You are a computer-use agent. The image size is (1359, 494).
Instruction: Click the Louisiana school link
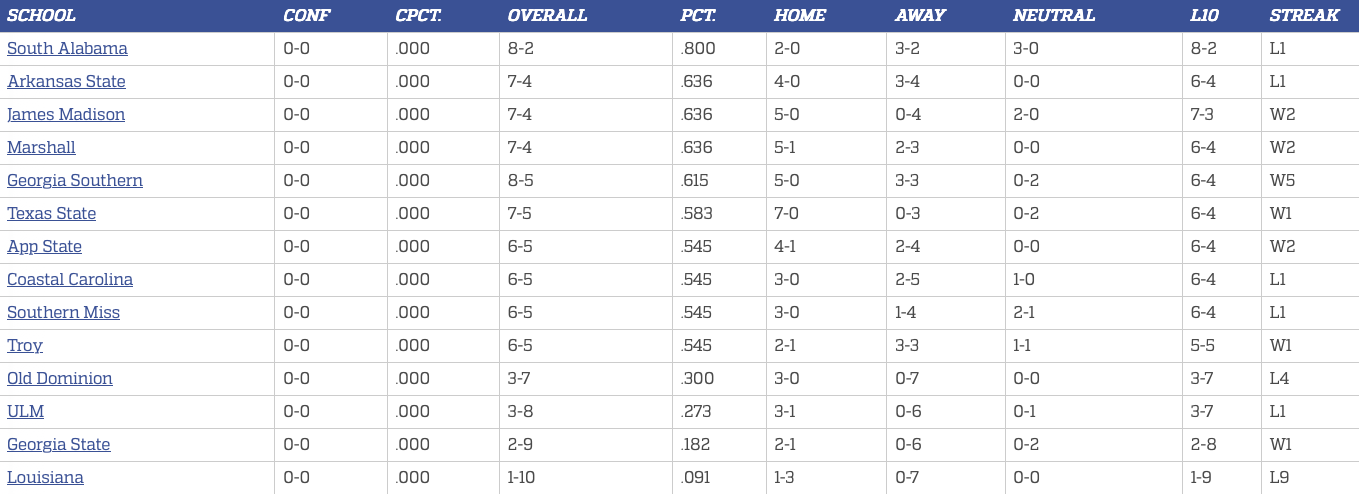point(46,478)
